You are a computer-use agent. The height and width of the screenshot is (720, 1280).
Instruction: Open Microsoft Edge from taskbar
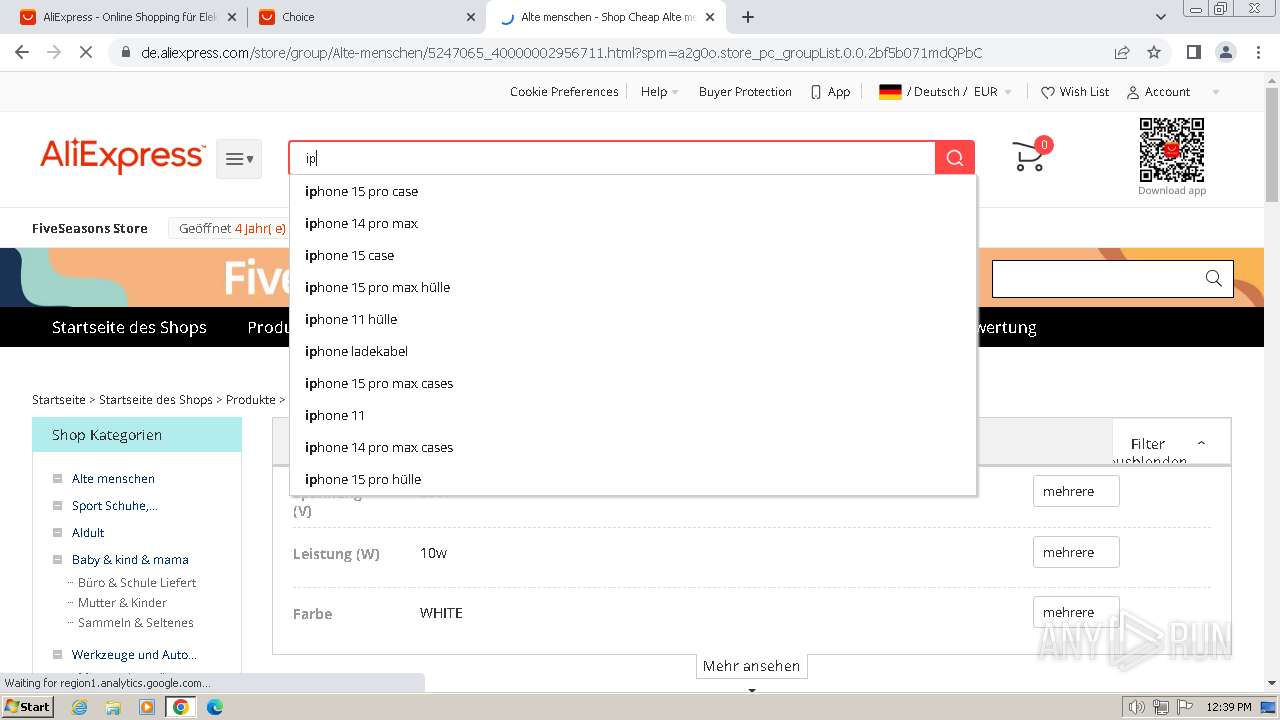[215, 707]
